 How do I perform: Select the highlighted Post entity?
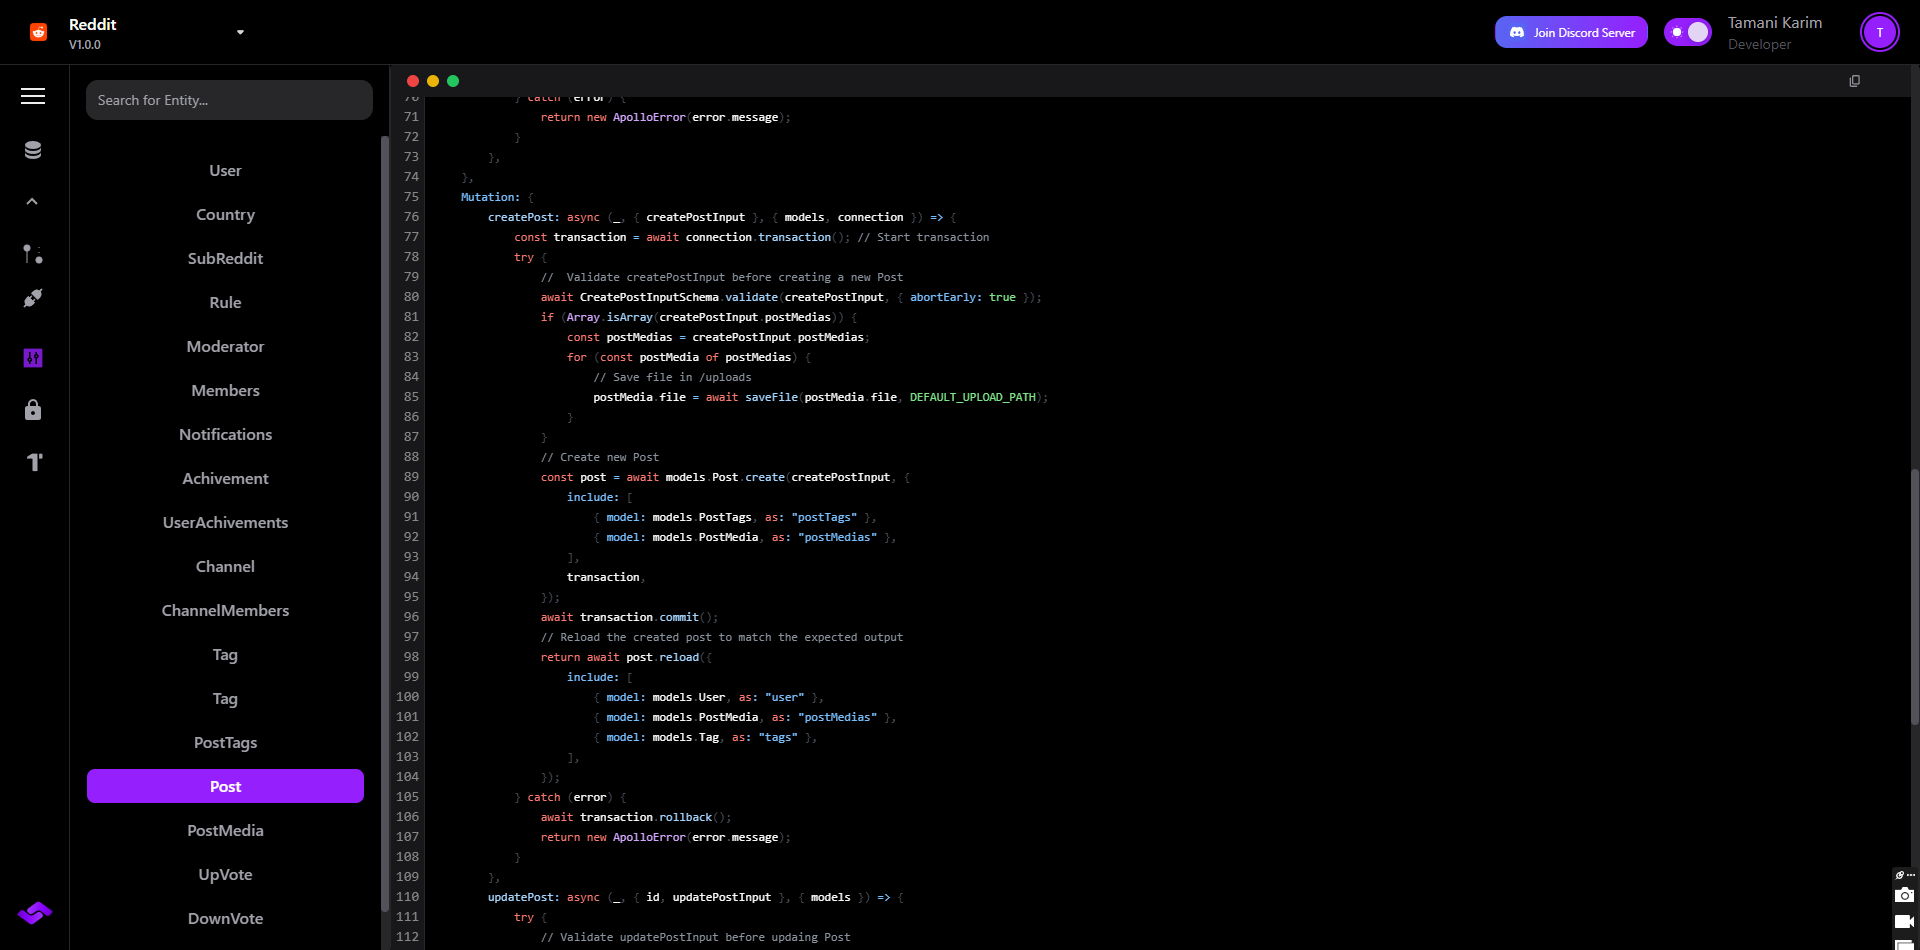[225, 786]
